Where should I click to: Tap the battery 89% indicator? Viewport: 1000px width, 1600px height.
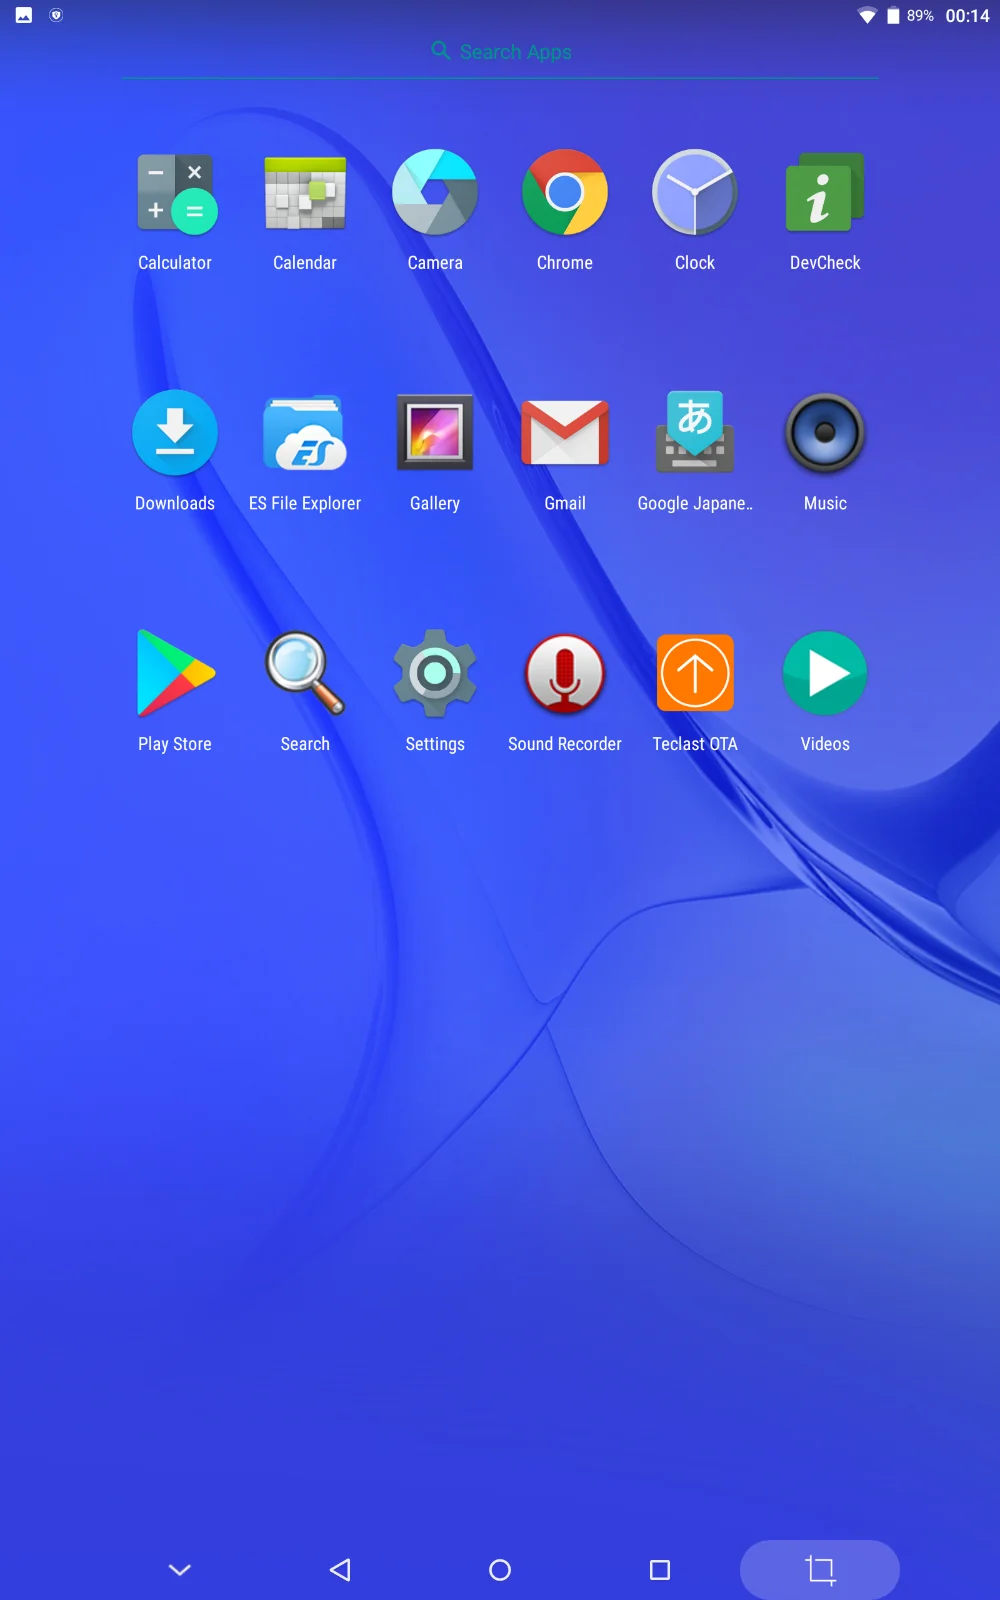pyautogui.click(x=910, y=16)
